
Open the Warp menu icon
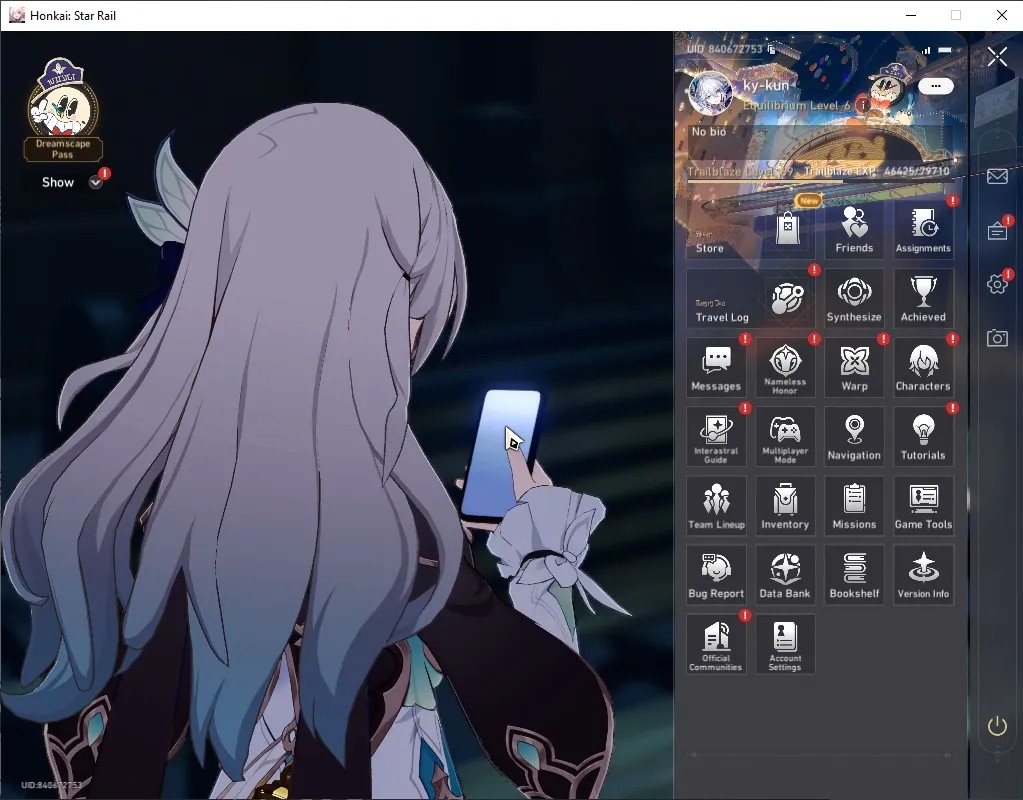(854, 367)
